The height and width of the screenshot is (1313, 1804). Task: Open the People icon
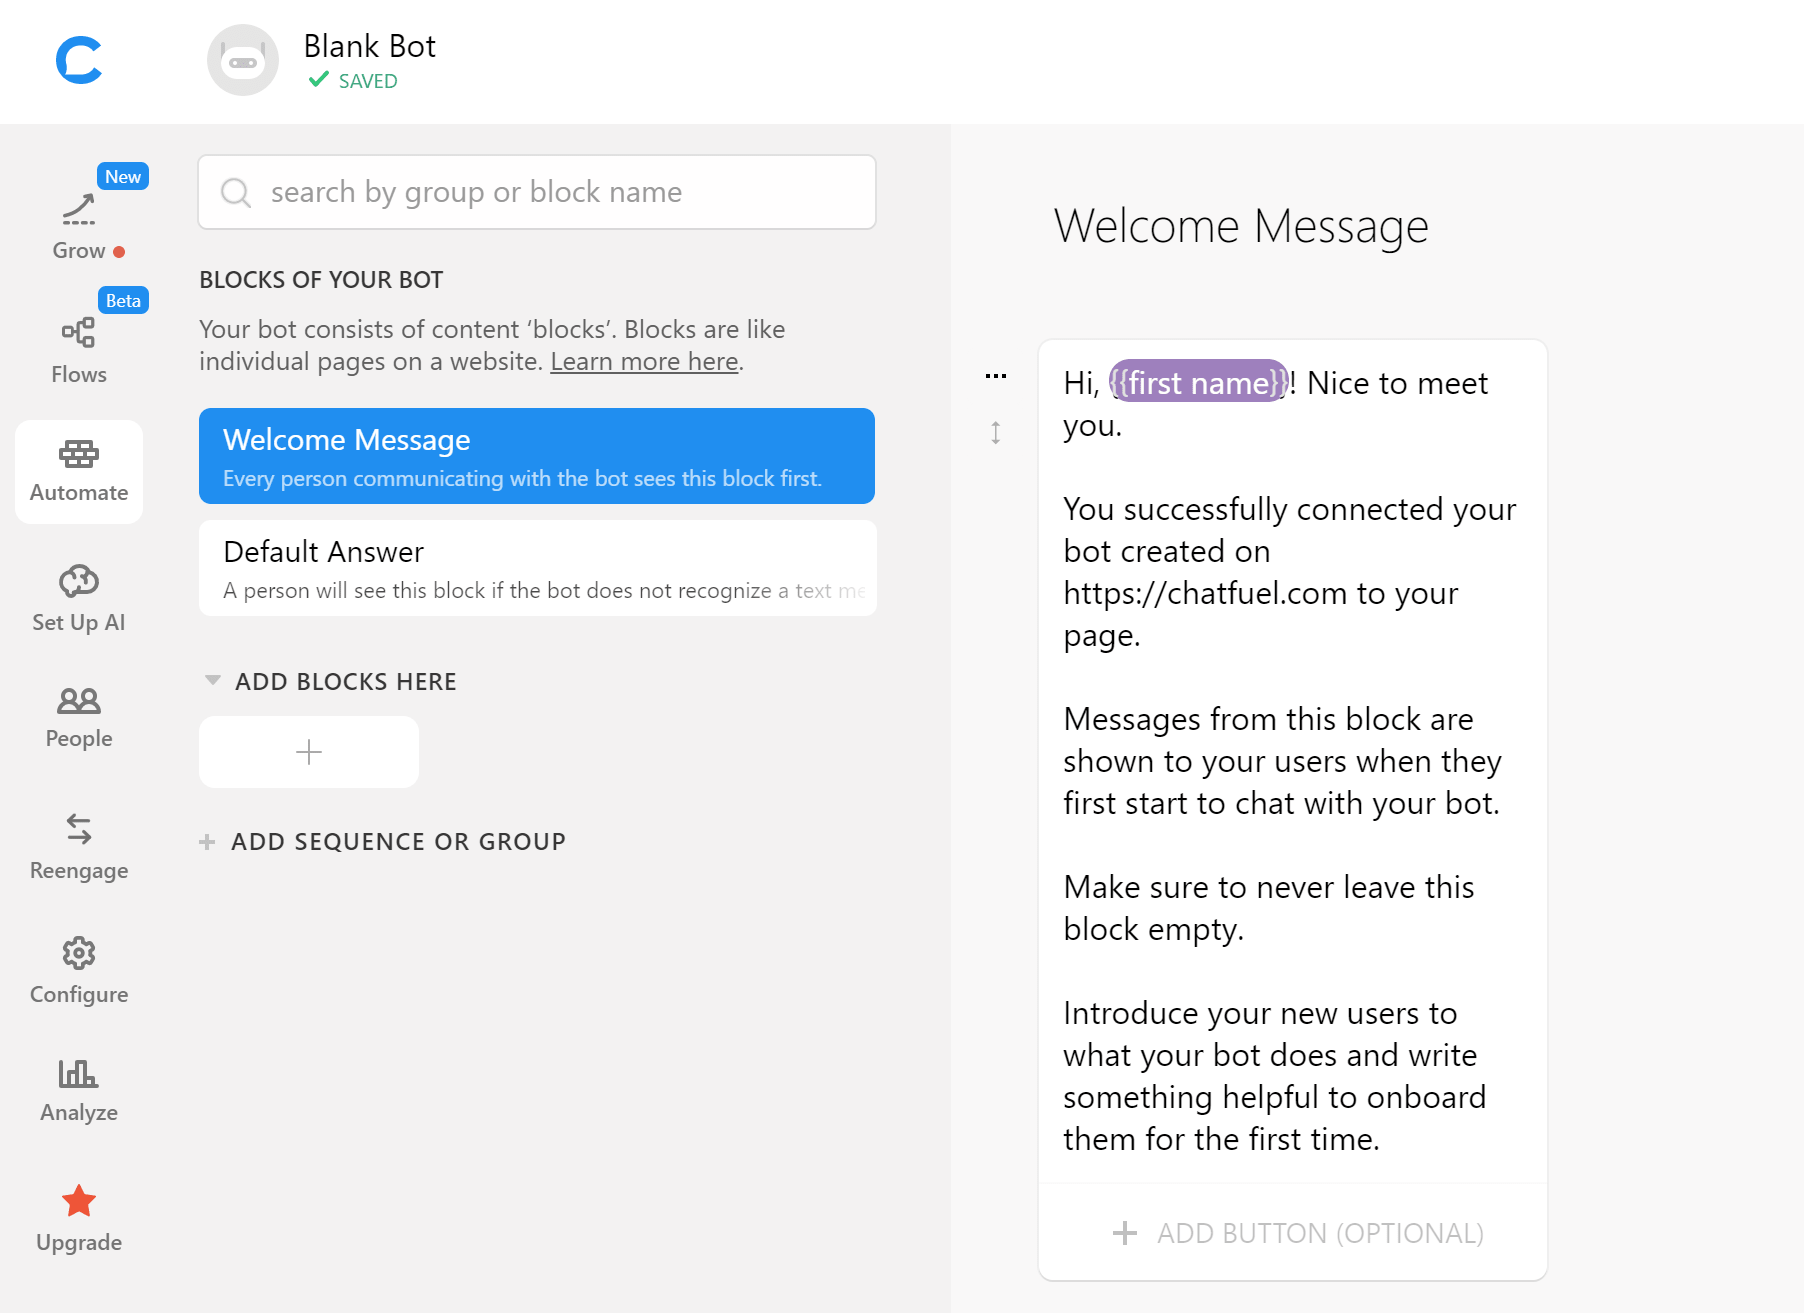79,700
